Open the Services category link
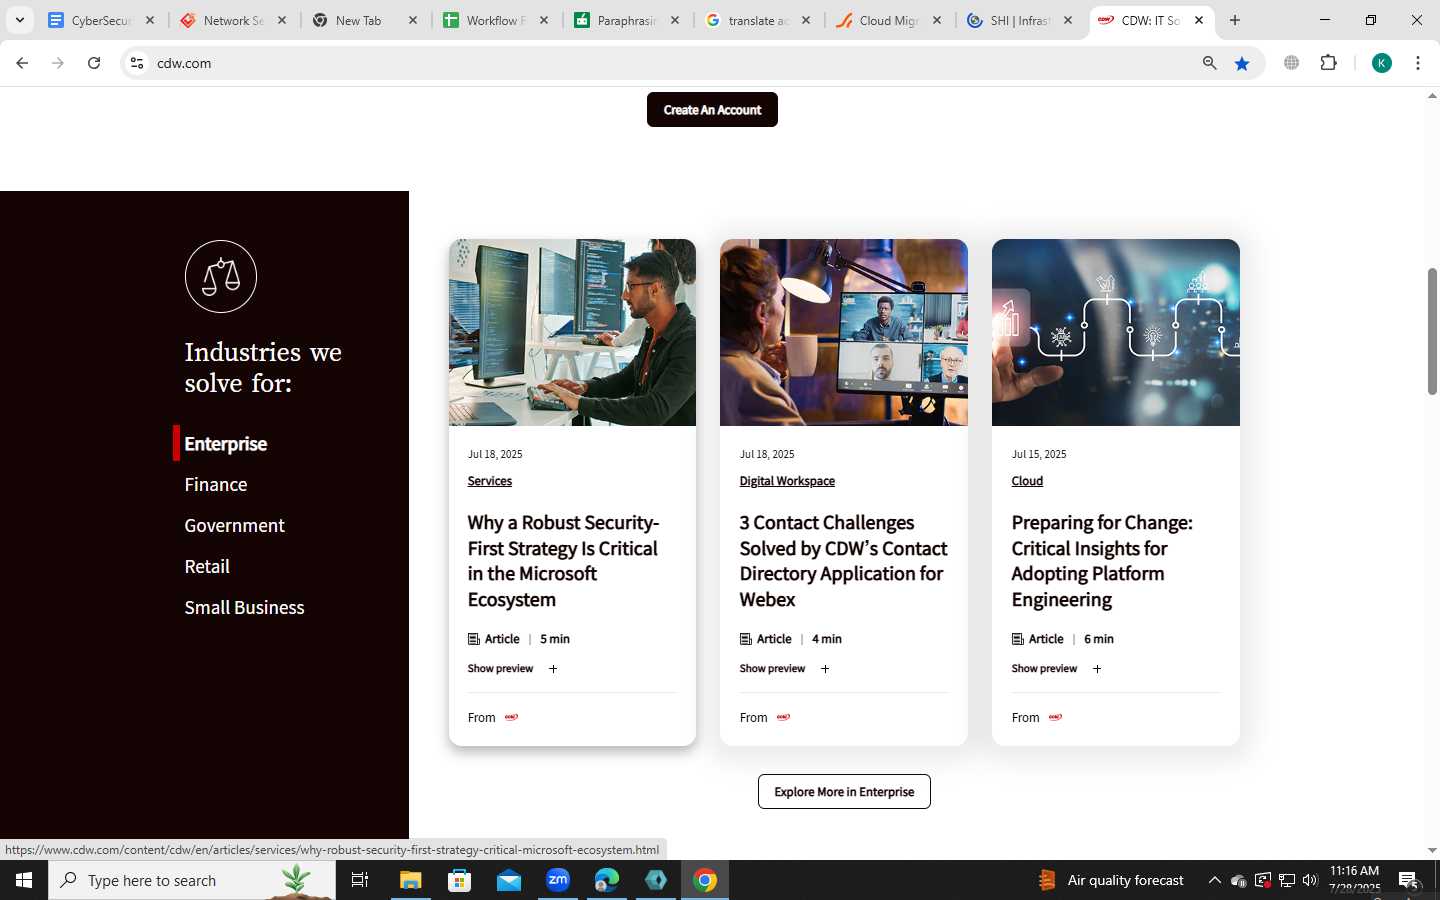Viewport: 1440px width, 900px height. point(489,481)
